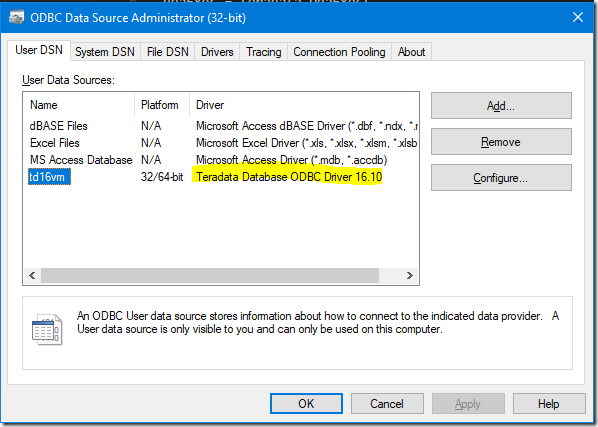The image size is (598, 427).
Task: Click the Remove button
Action: pyautogui.click(x=501, y=142)
